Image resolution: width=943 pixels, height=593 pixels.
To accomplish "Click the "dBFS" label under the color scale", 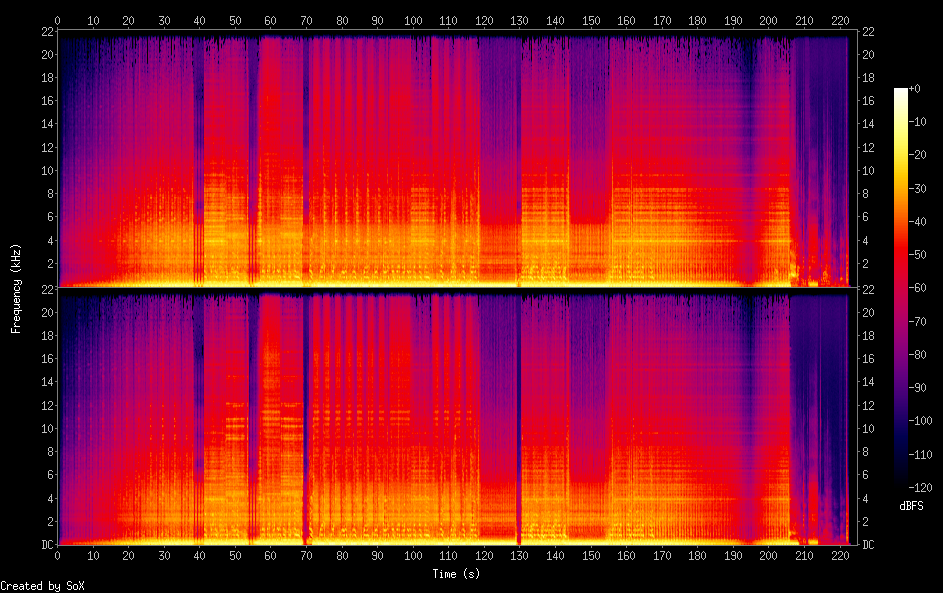I will tap(911, 506).
